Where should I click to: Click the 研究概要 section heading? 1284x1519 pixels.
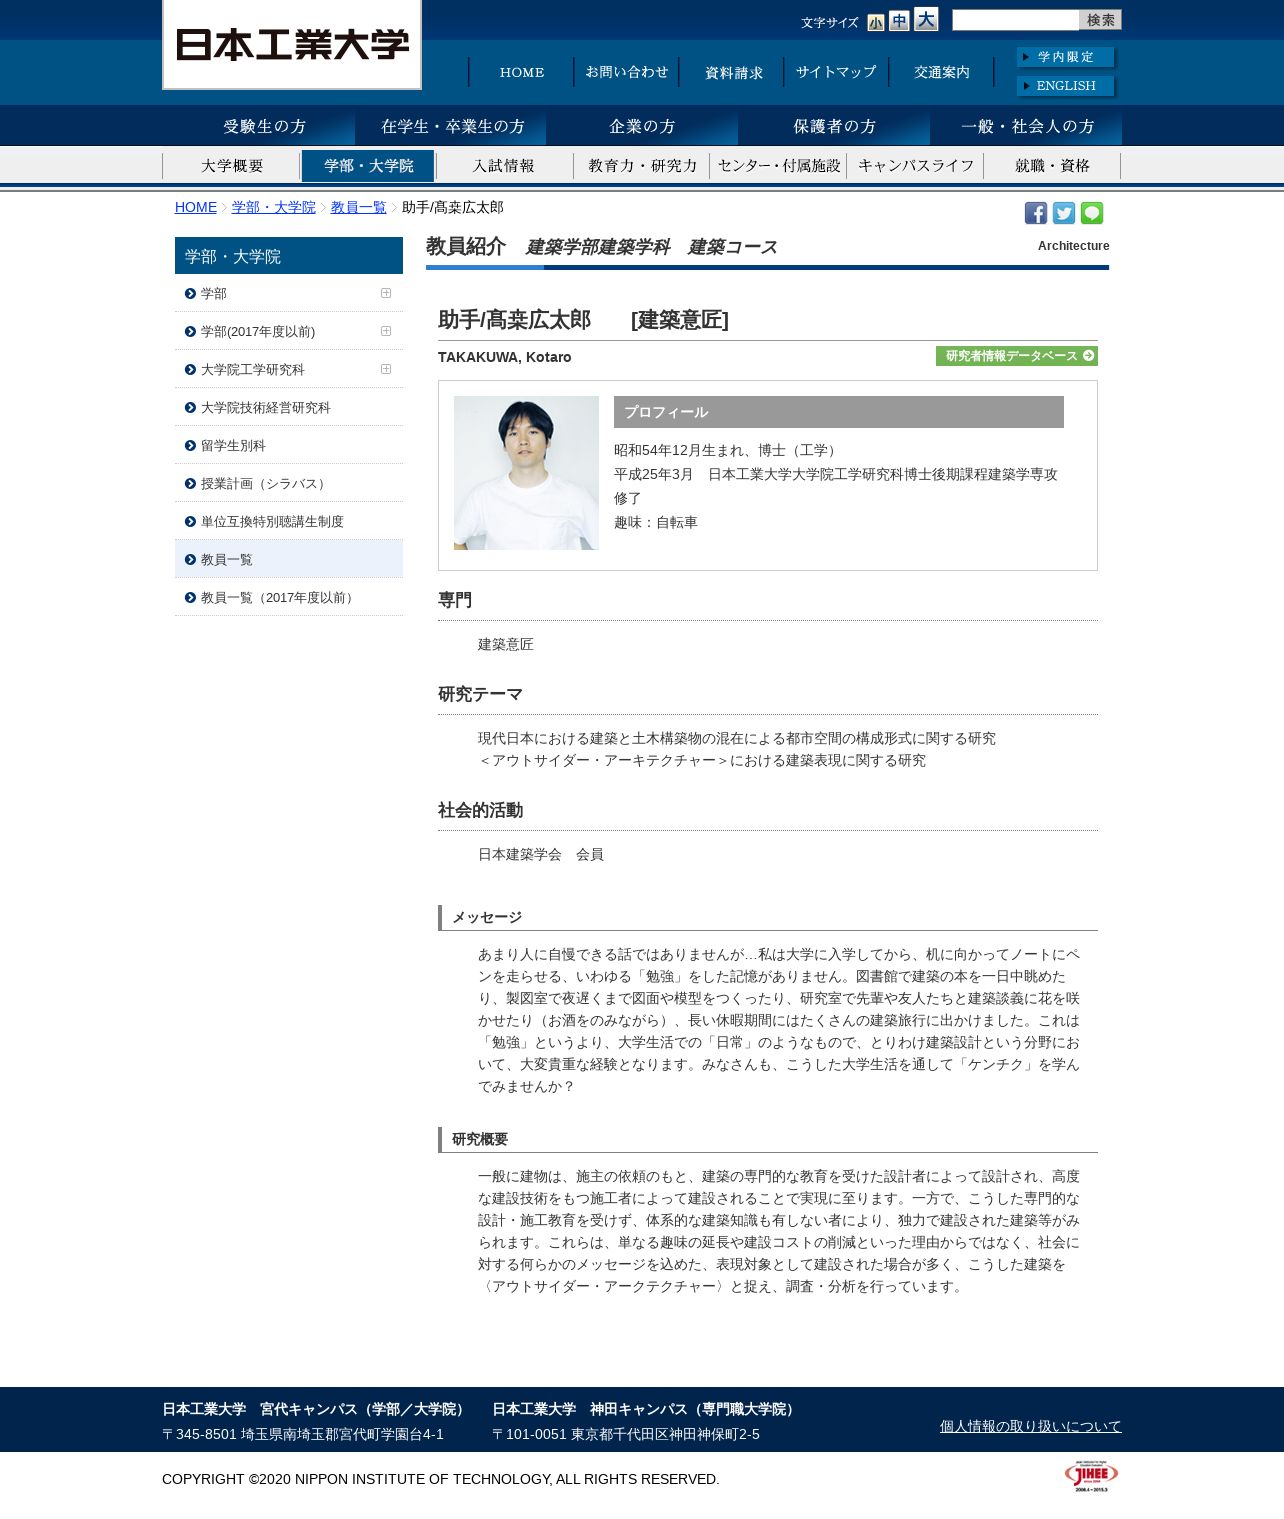[480, 1139]
